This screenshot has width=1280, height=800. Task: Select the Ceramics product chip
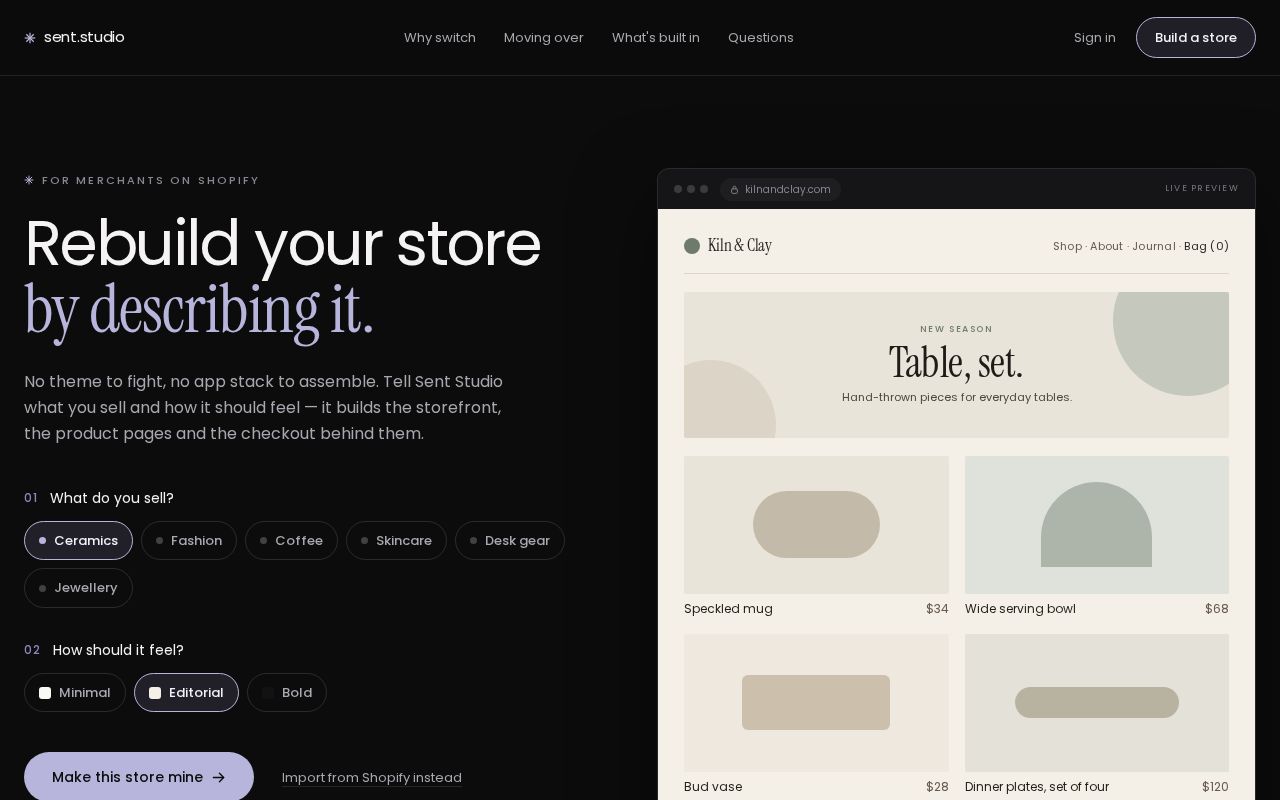pyautogui.click(x=78, y=541)
